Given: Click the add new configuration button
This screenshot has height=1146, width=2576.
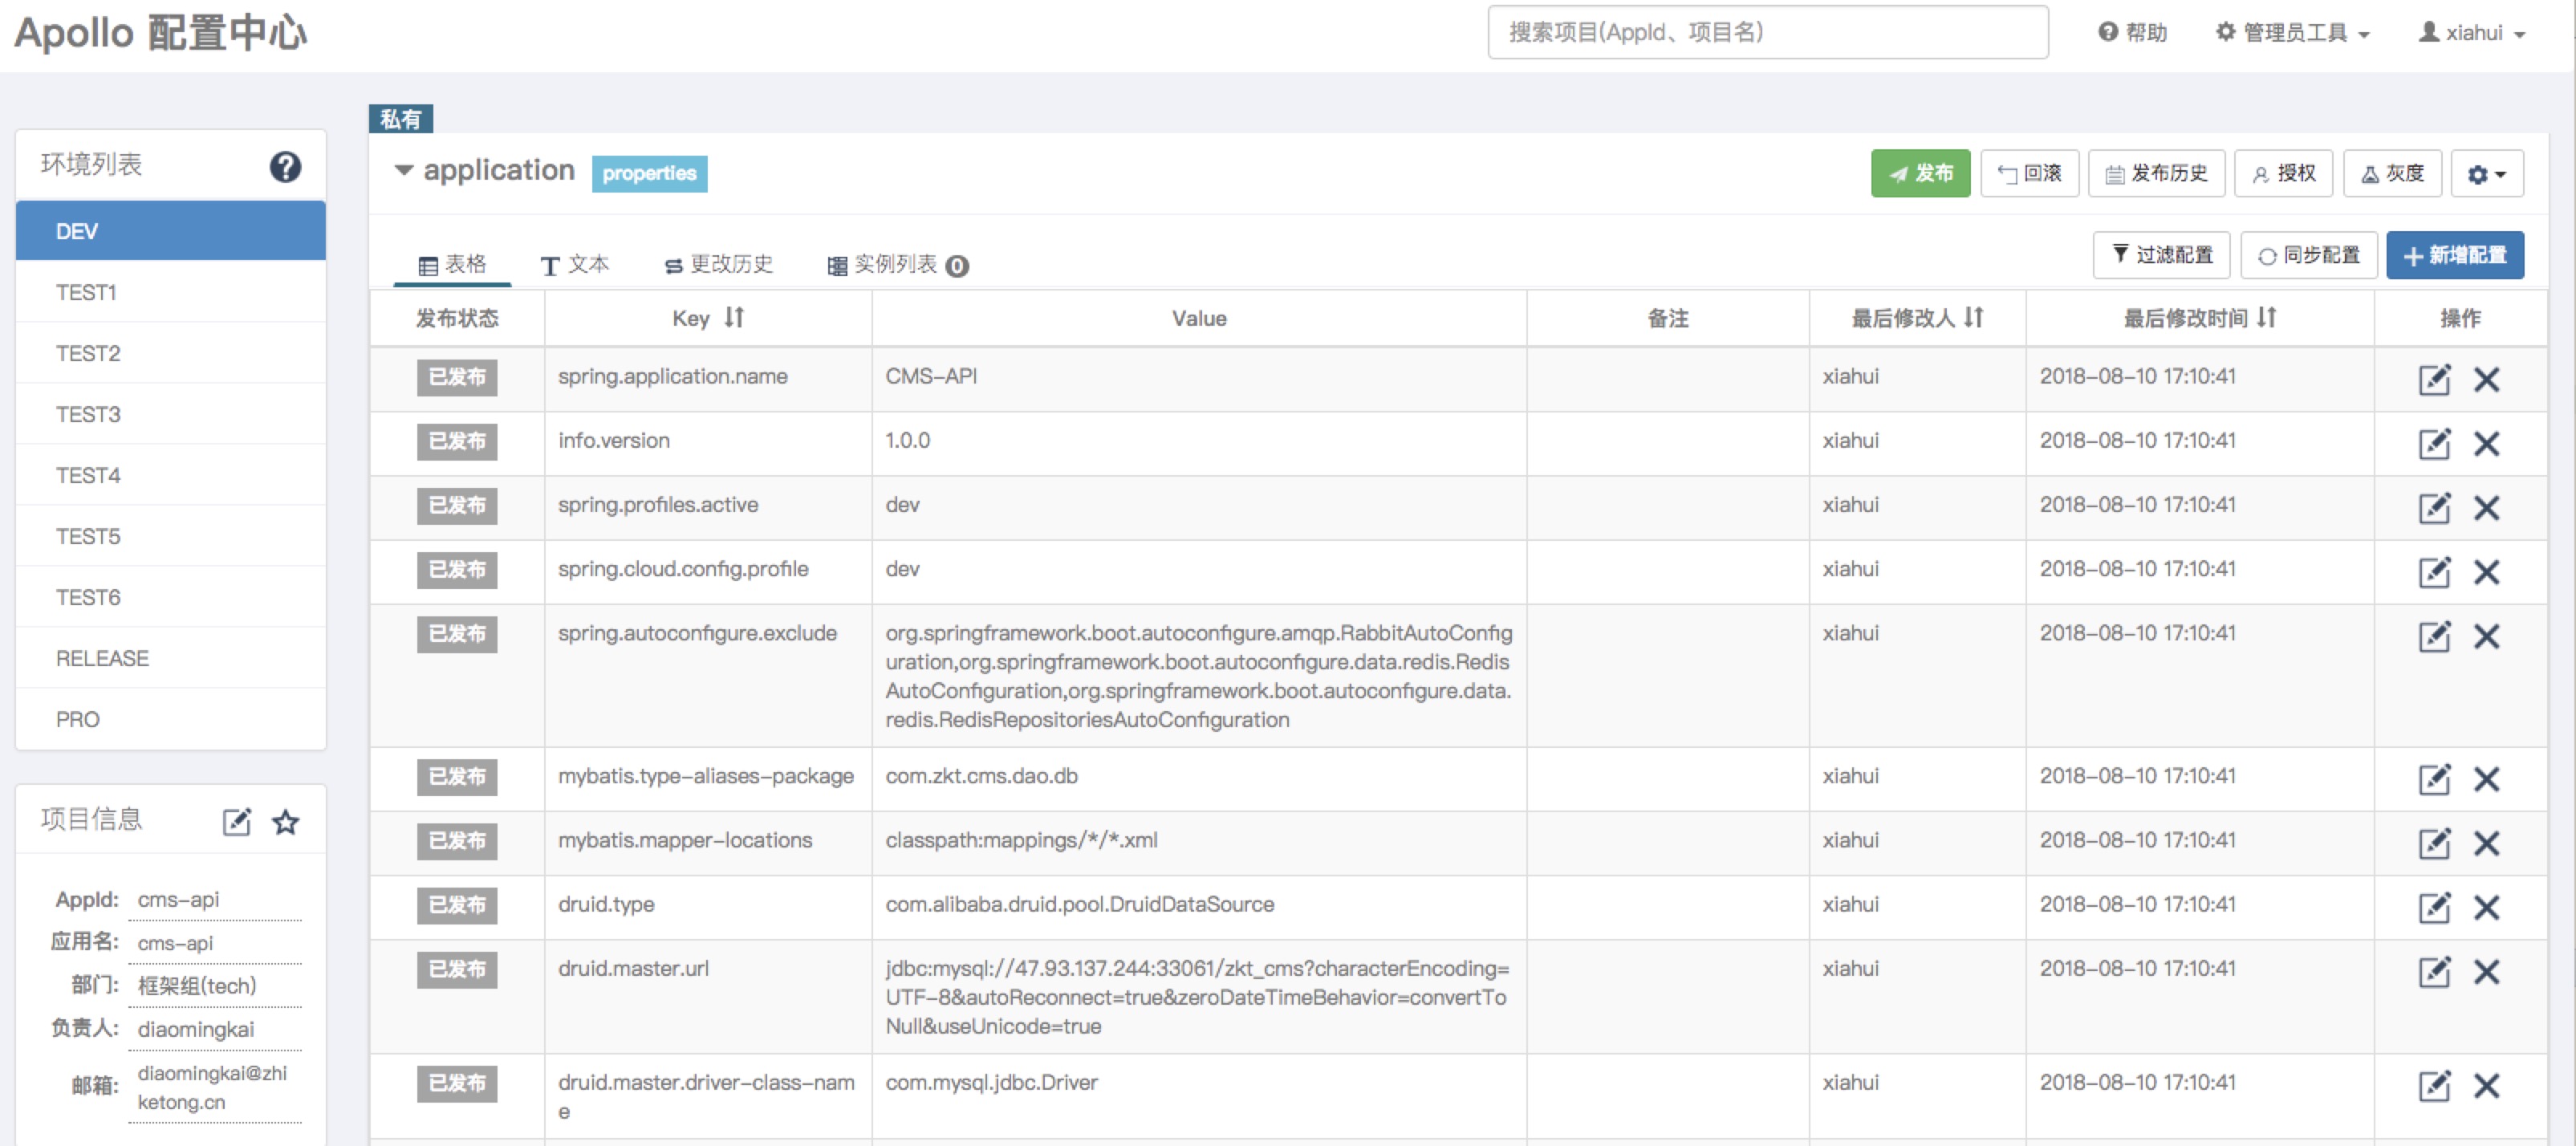Looking at the screenshot, I should pyautogui.click(x=2454, y=255).
